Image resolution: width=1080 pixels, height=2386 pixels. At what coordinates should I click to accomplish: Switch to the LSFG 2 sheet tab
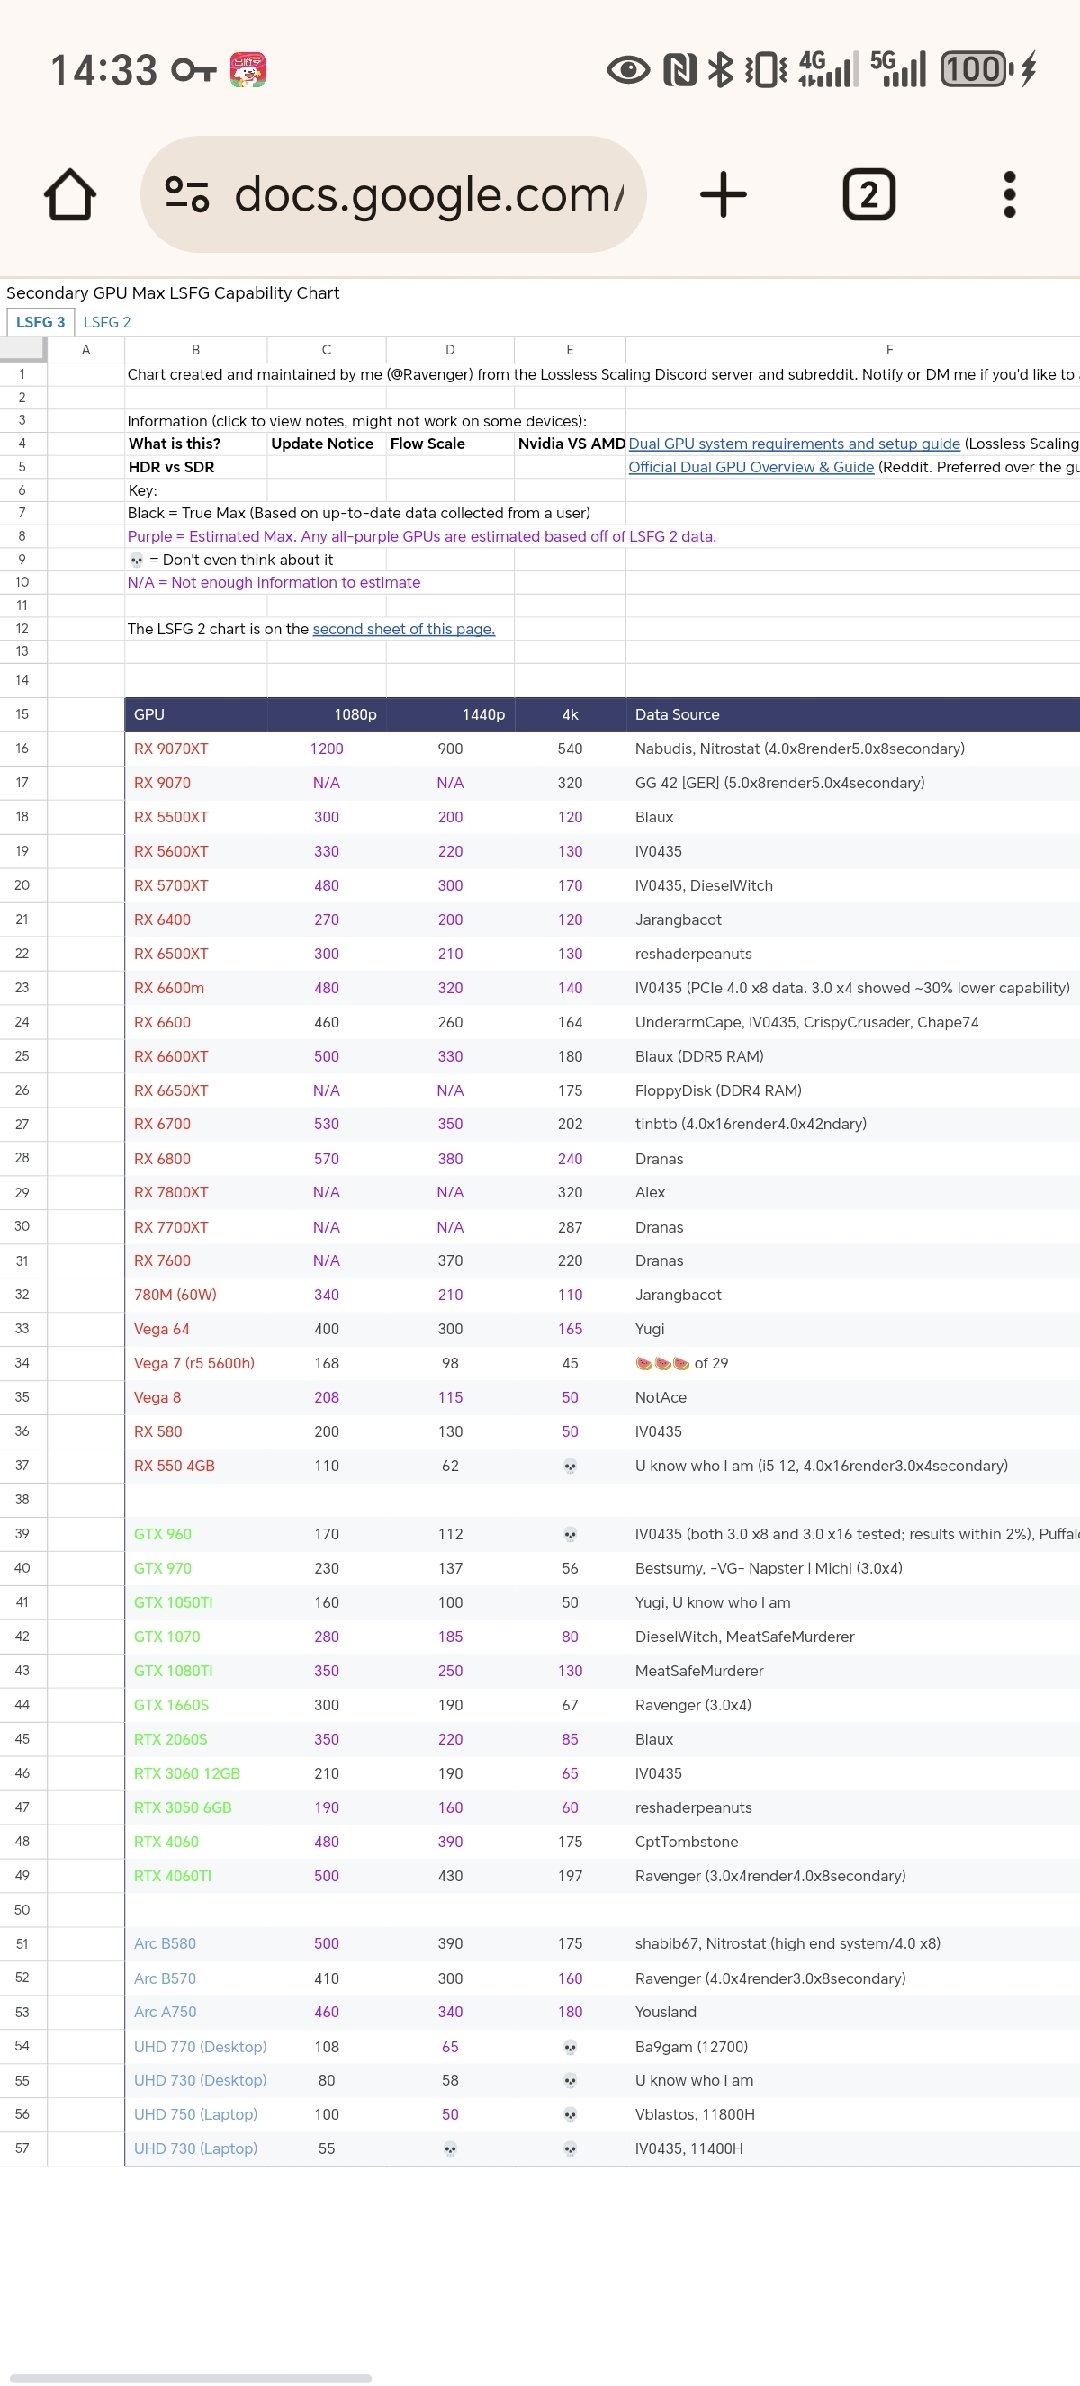point(107,322)
